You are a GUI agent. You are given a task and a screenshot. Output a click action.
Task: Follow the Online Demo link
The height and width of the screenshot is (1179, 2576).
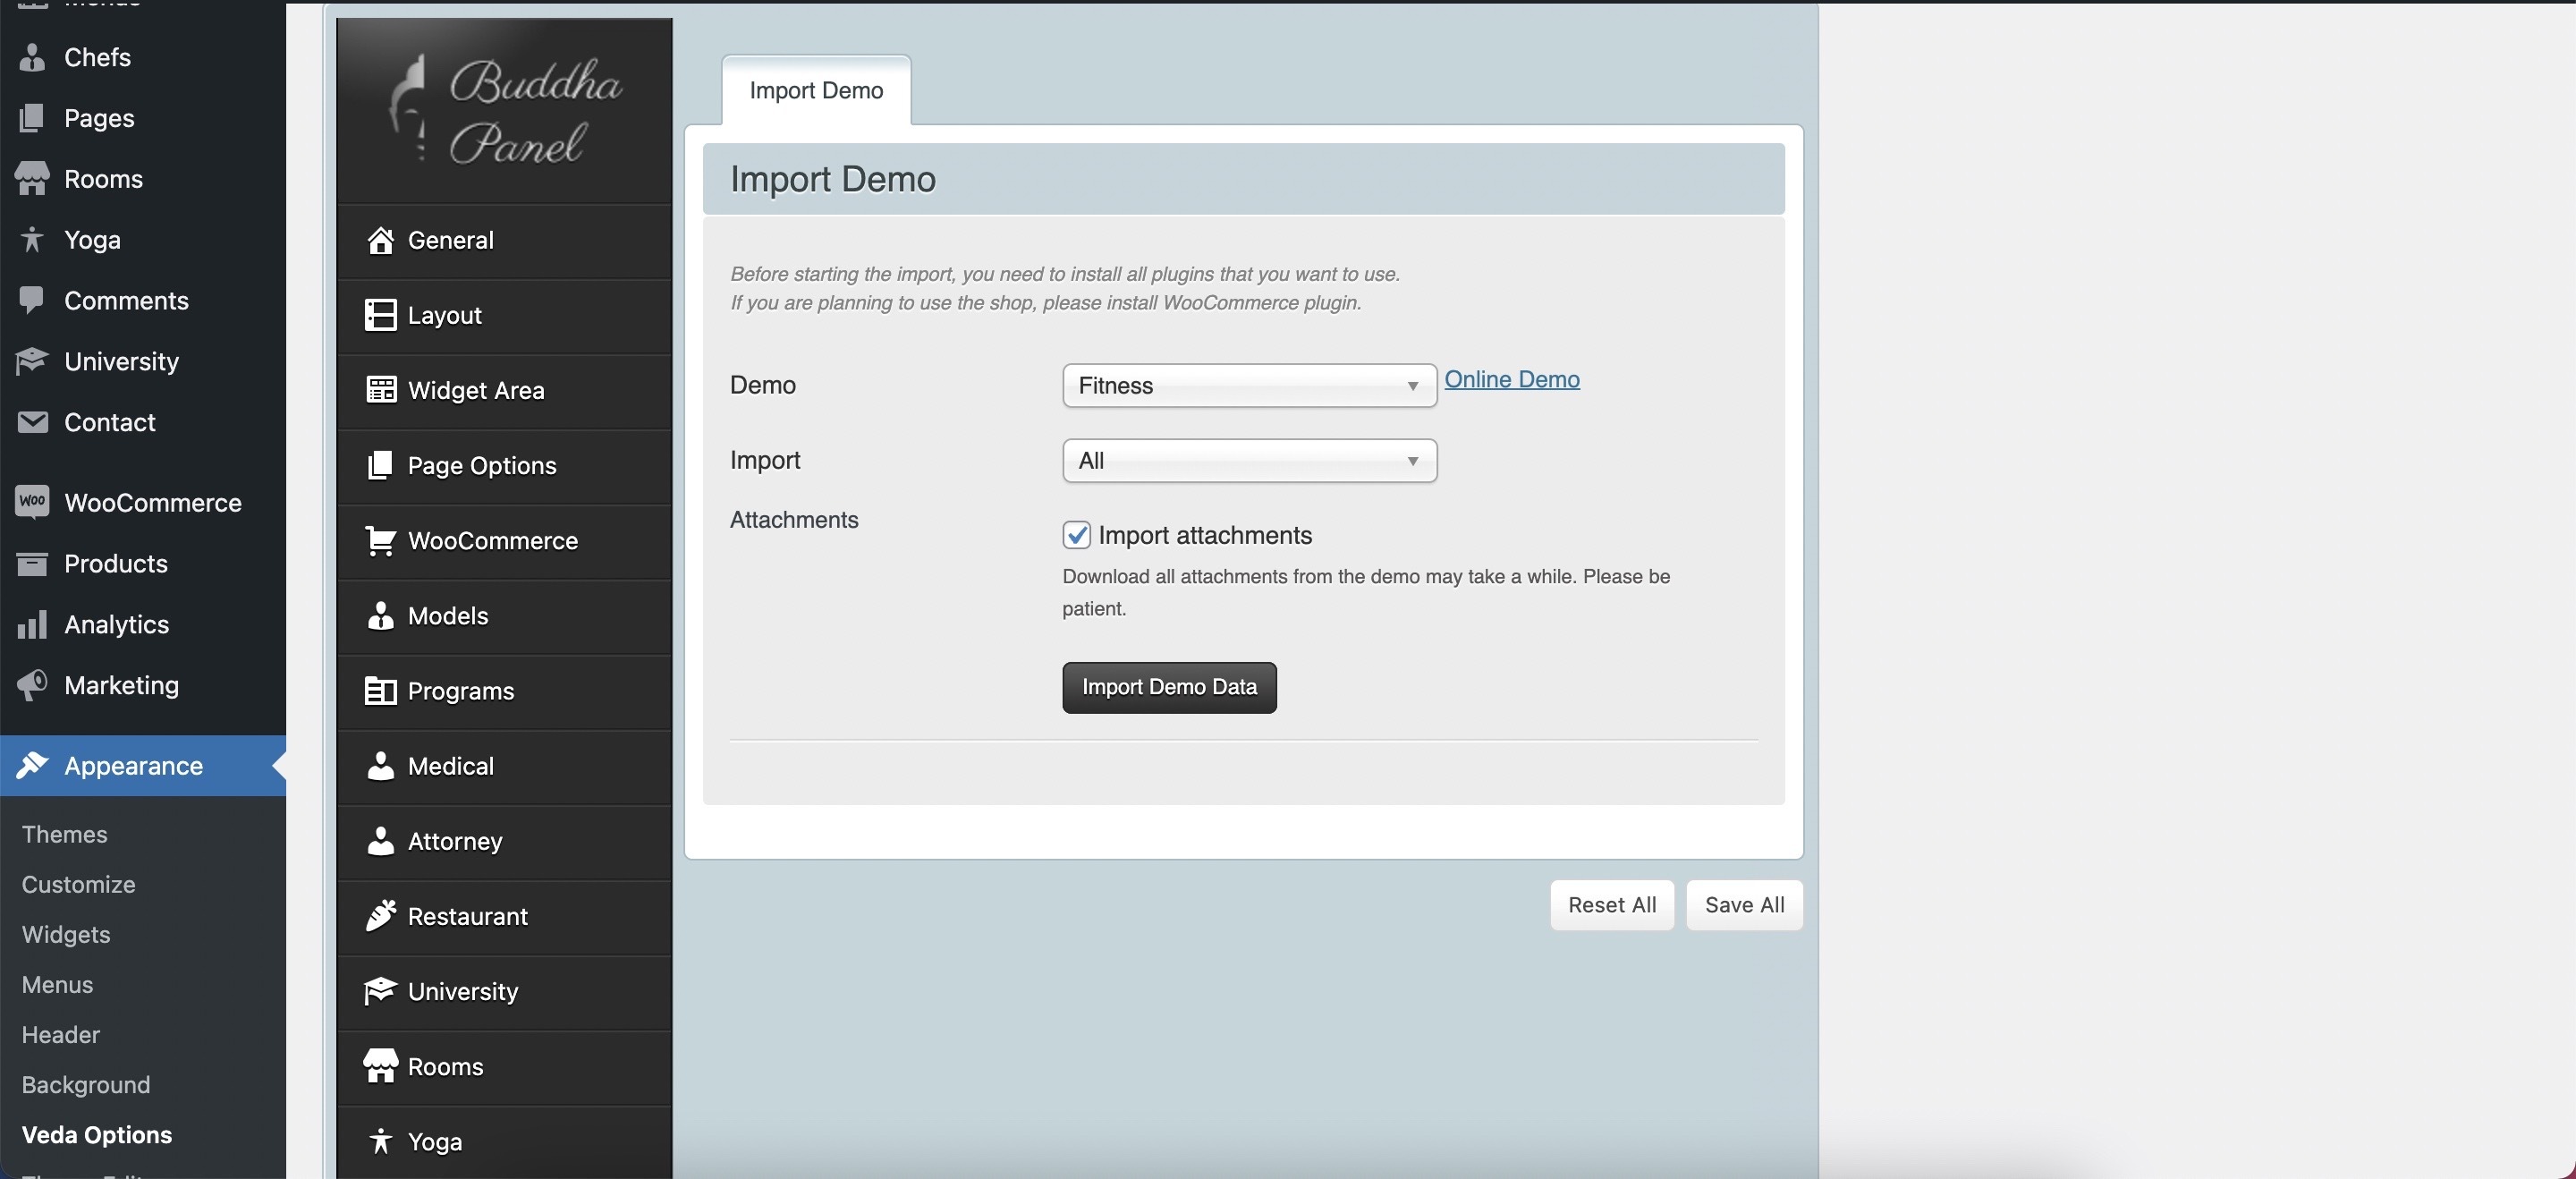[x=1511, y=379]
